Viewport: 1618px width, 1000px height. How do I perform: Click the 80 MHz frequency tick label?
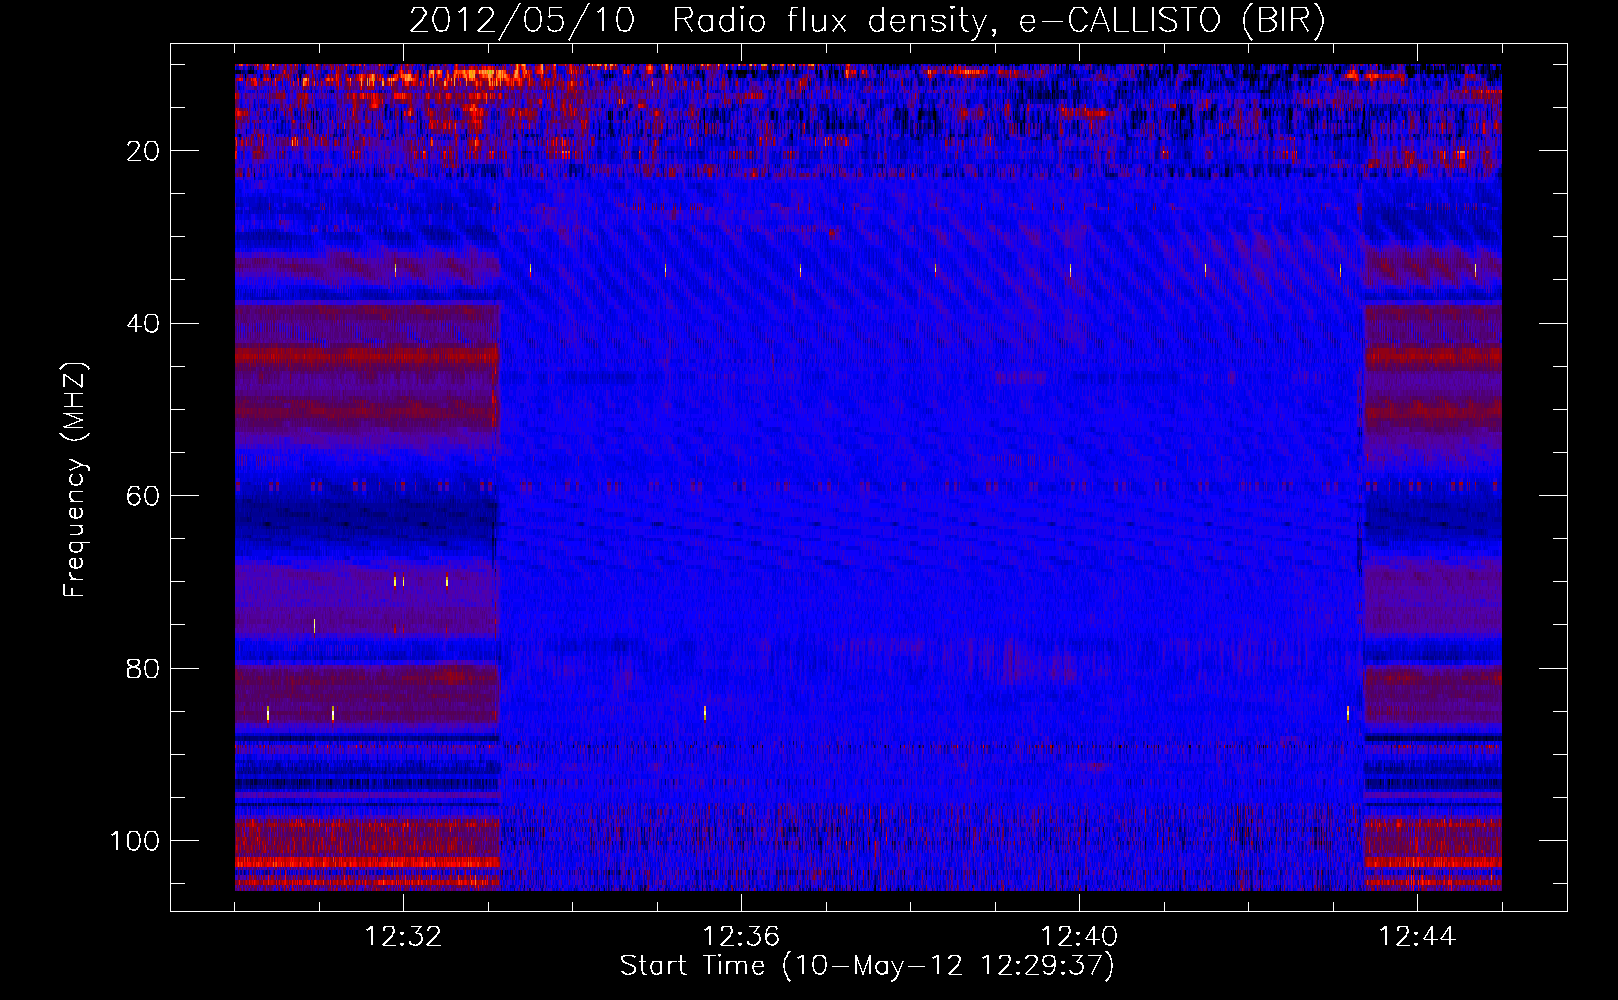coord(144,669)
